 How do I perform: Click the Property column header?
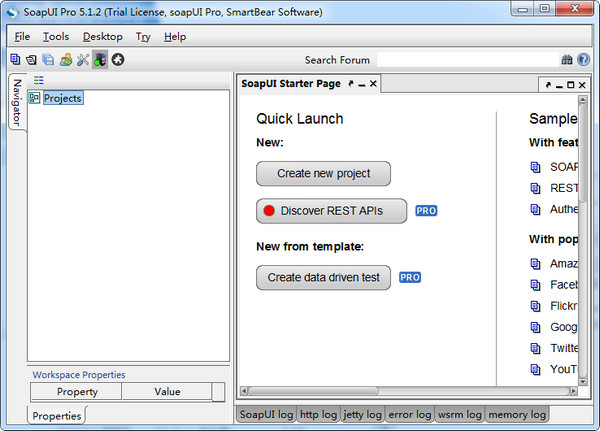76,392
